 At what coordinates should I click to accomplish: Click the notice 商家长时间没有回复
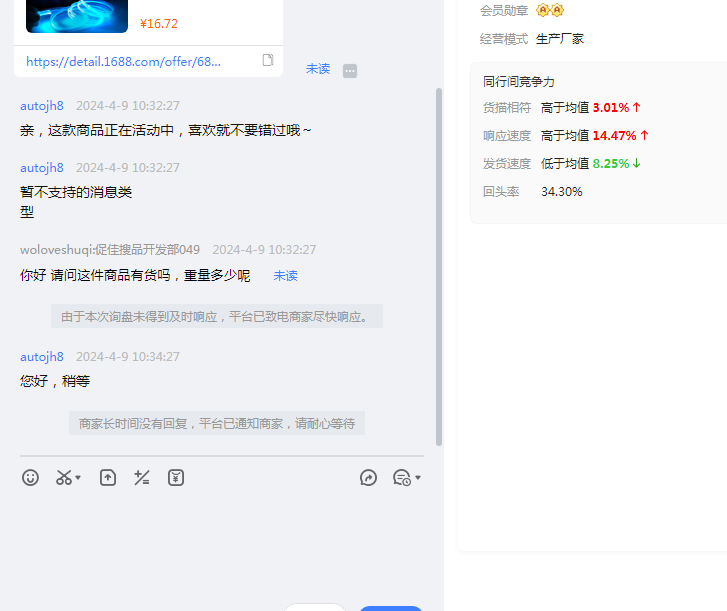pos(217,423)
